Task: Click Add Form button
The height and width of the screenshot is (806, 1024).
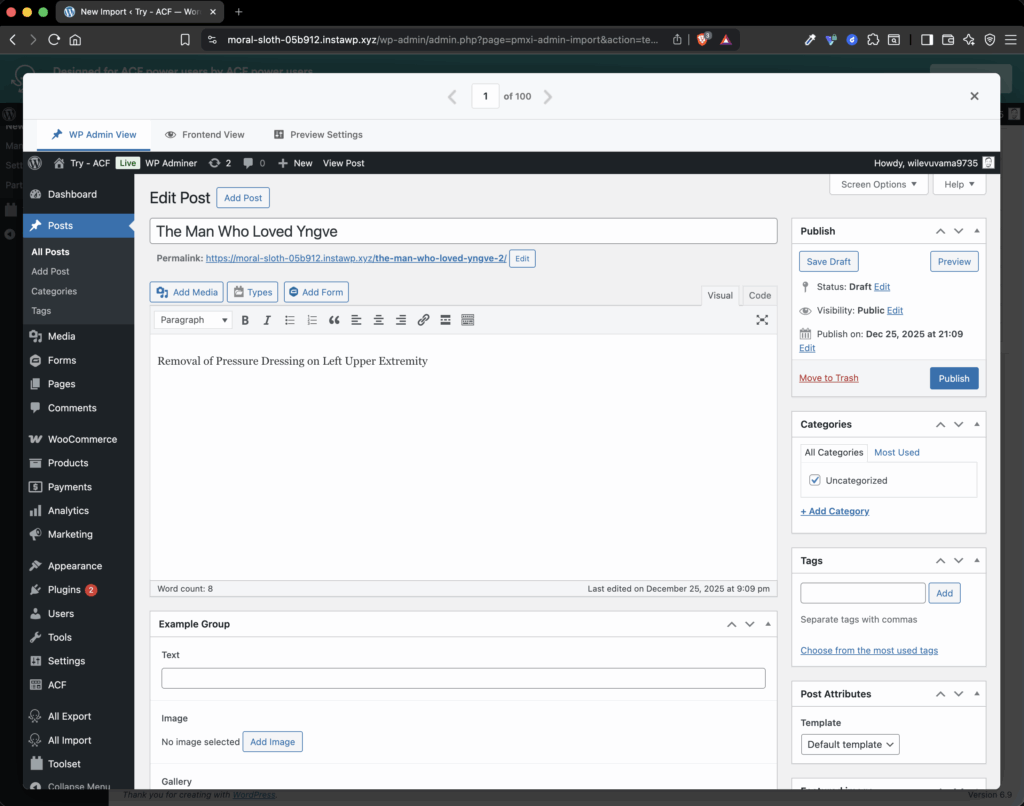Action: click(x=316, y=292)
